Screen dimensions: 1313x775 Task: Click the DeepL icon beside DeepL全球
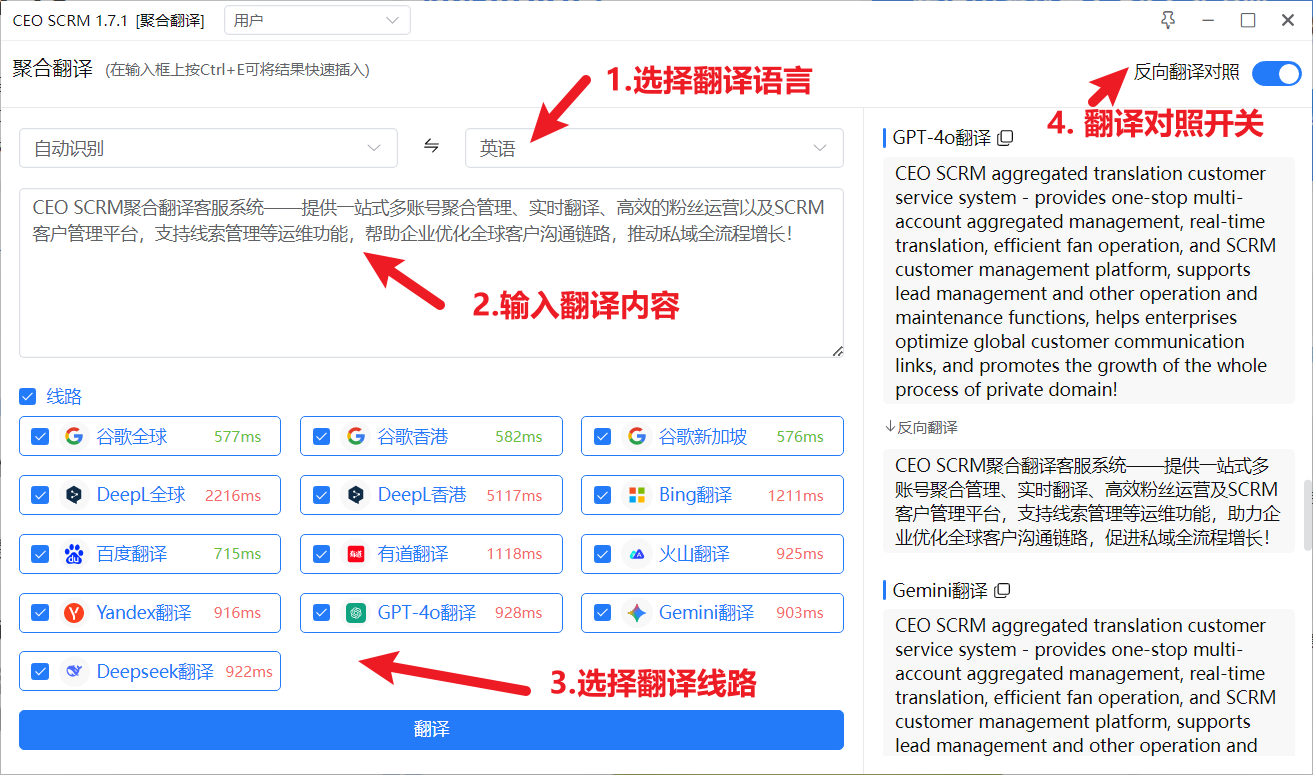pos(73,495)
